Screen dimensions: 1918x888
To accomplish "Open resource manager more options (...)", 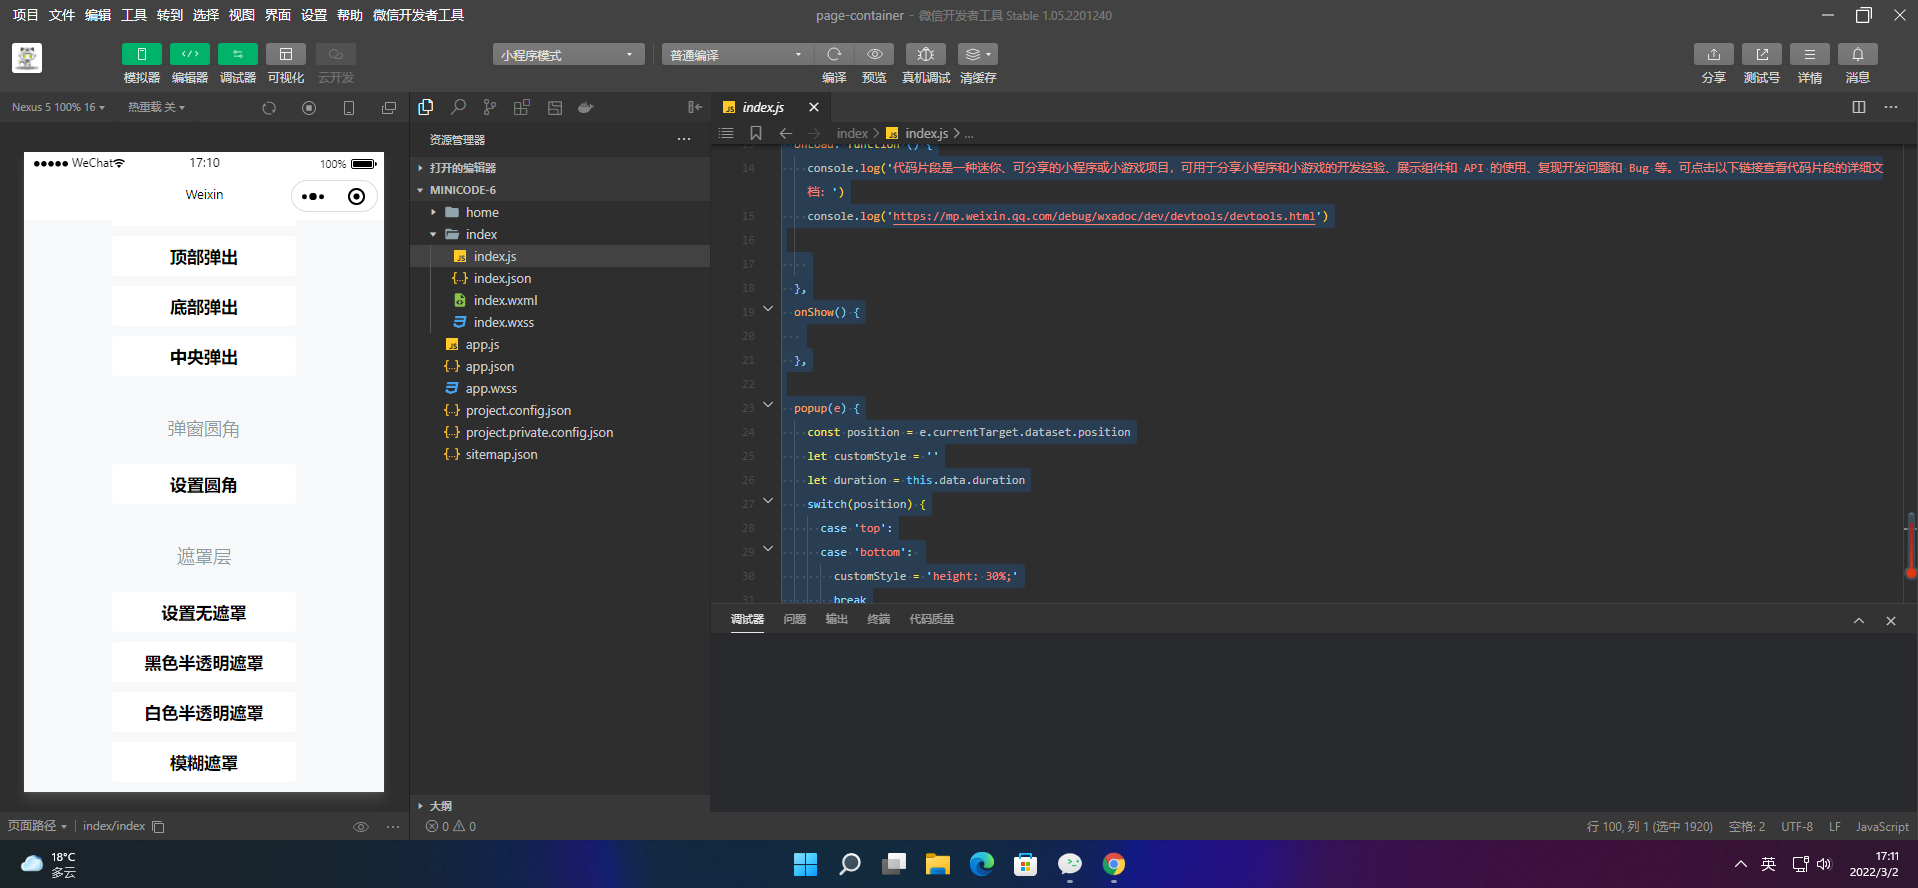I will [684, 139].
